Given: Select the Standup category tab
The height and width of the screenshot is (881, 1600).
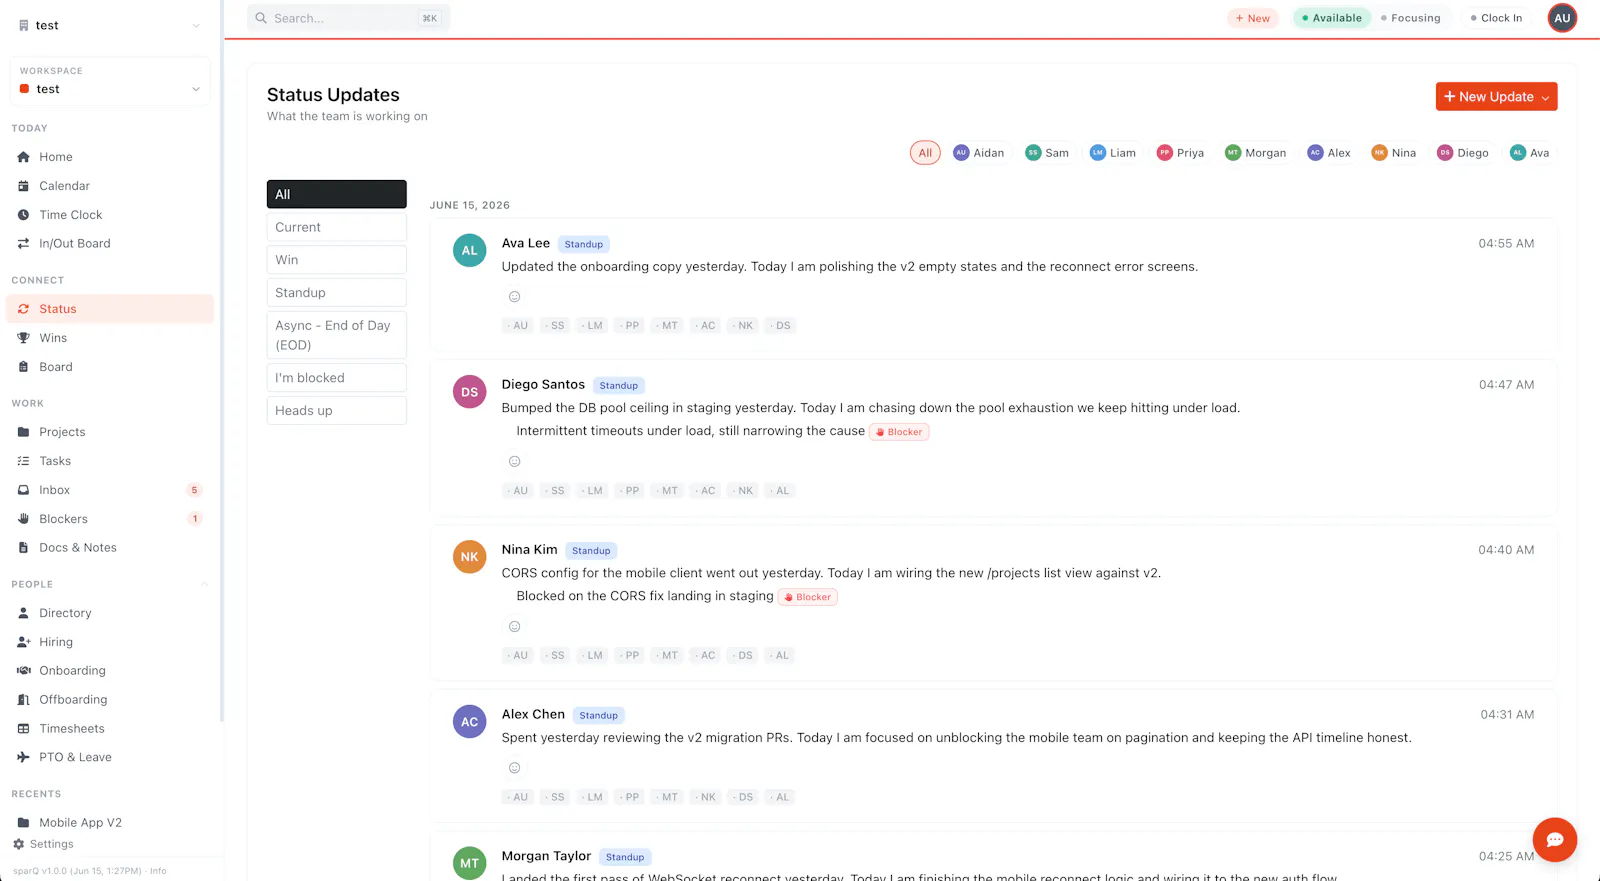Looking at the screenshot, I should click(337, 293).
